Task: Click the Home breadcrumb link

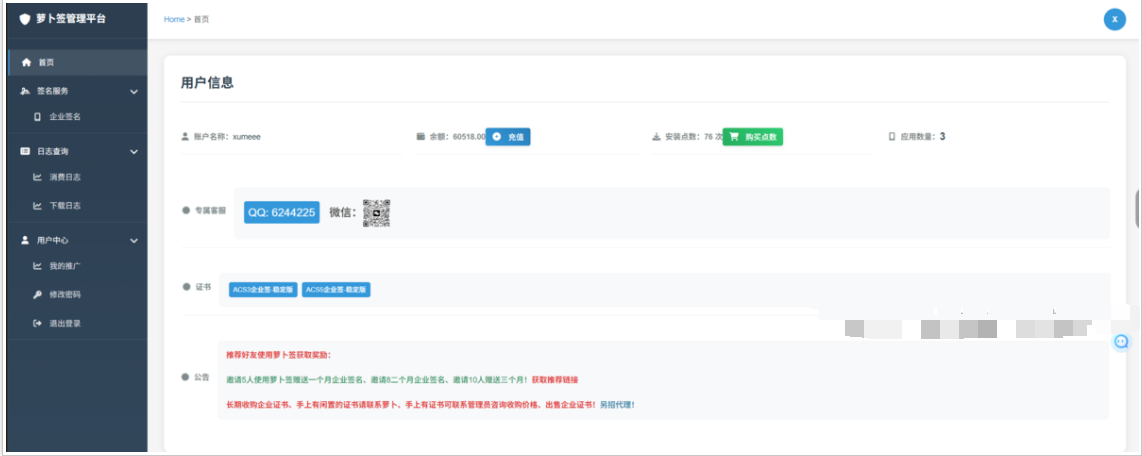Action: pos(174,20)
